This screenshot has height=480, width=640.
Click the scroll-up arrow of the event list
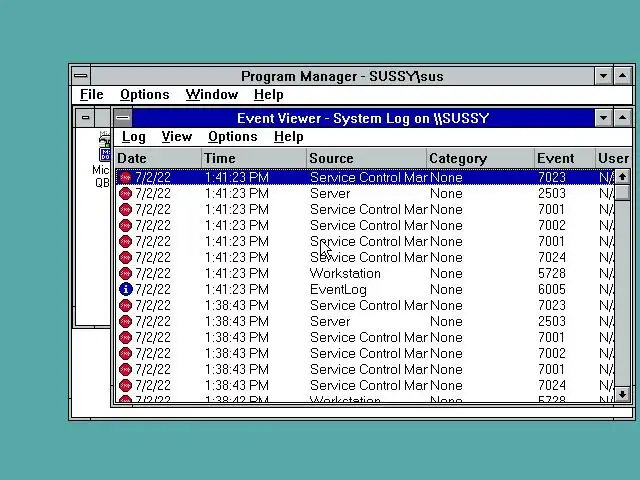(x=622, y=177)
